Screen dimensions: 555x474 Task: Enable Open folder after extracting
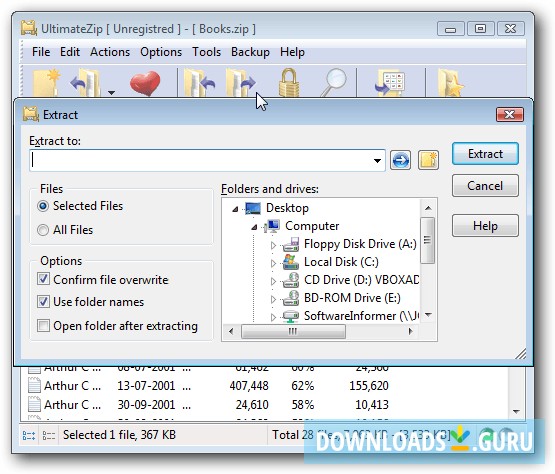44,325
